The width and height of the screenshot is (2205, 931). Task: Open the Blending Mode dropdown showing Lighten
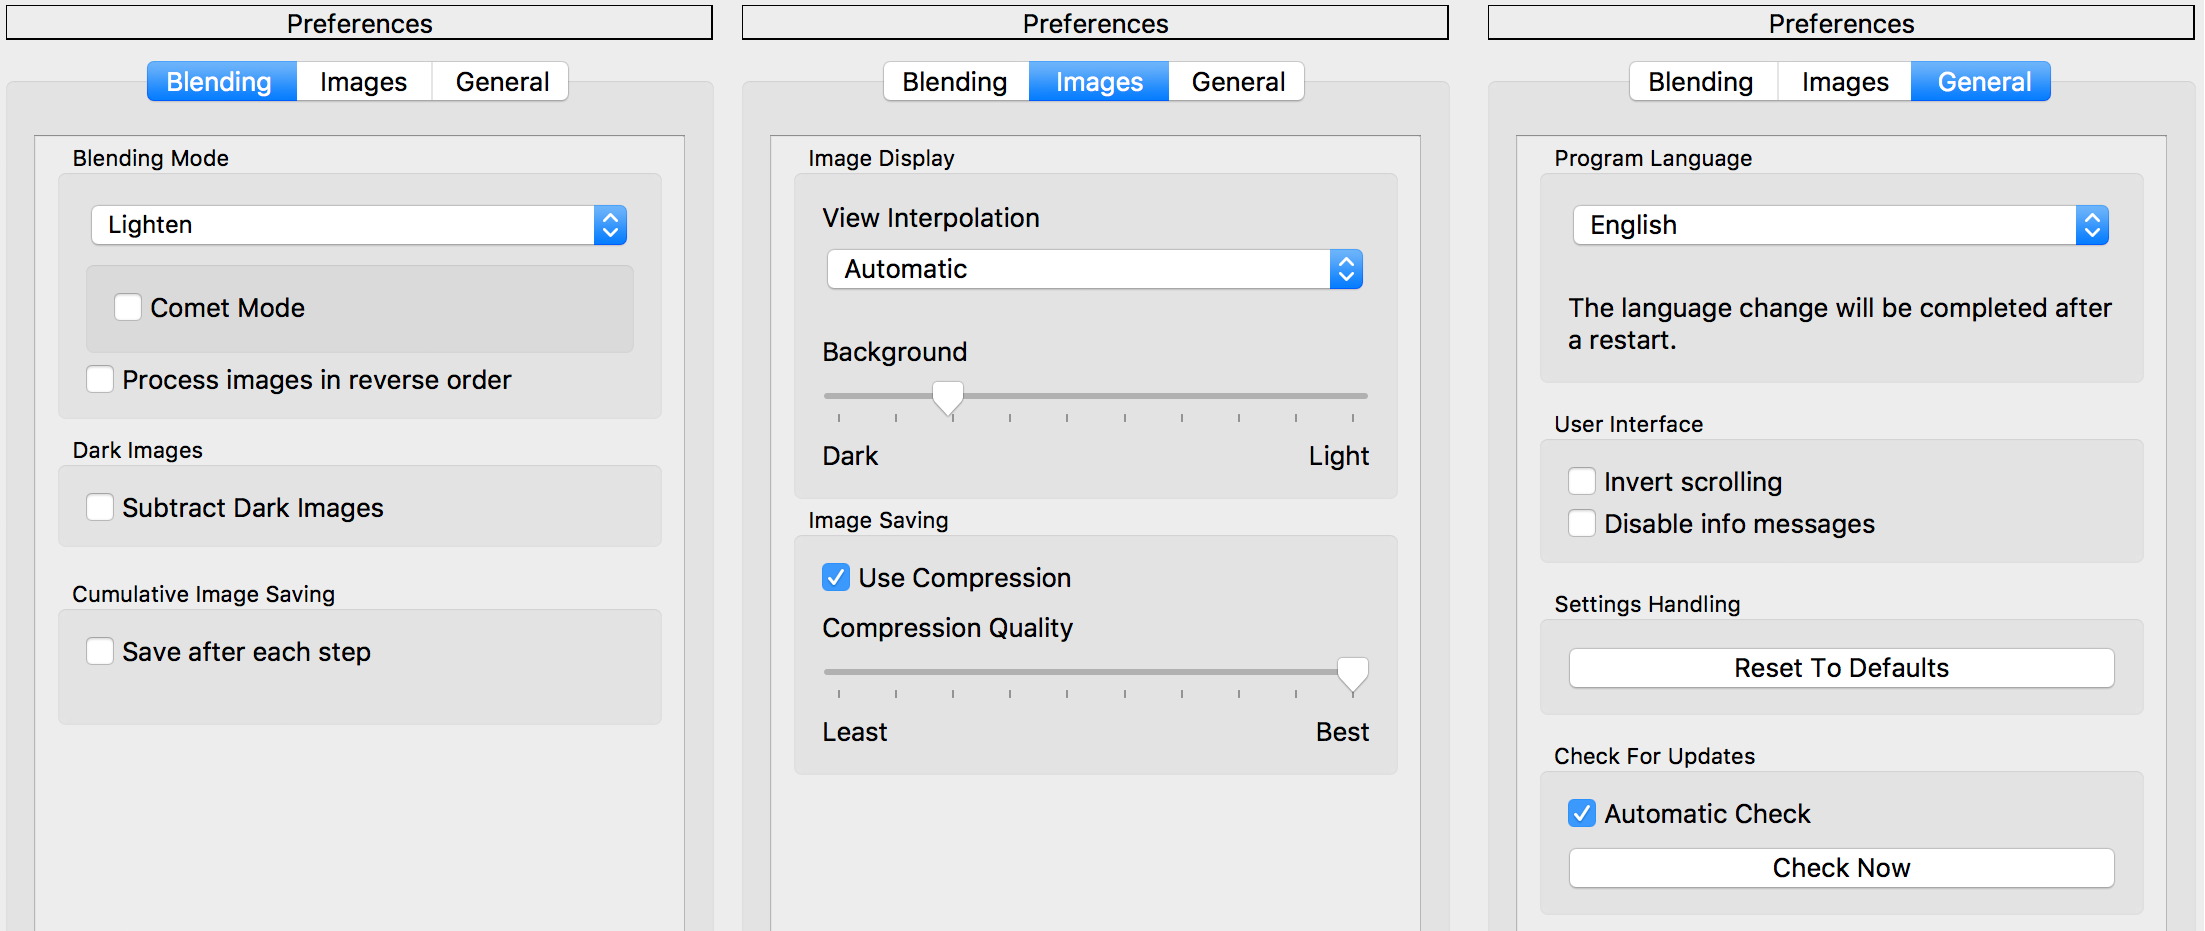coord(358,225)
